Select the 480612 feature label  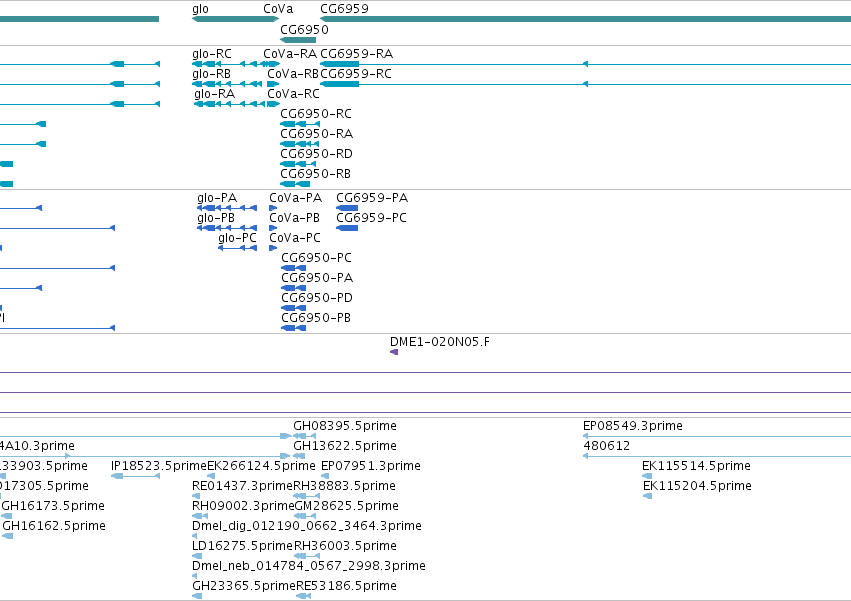point(607,446)
